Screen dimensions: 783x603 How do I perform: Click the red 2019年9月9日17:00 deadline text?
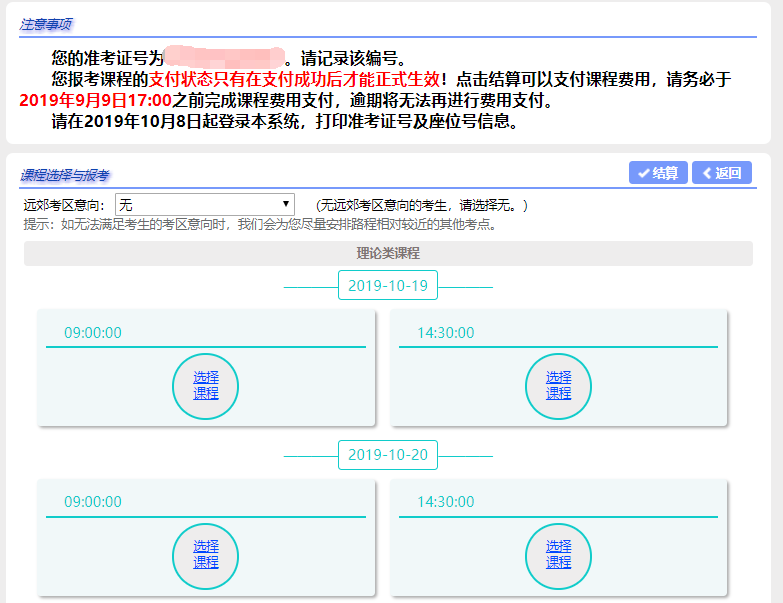point(95,101)
